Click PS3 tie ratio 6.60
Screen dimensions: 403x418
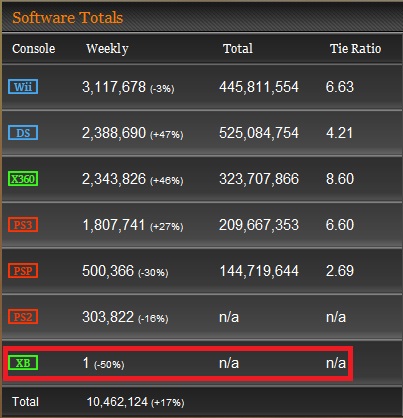[x=340, y=225]
